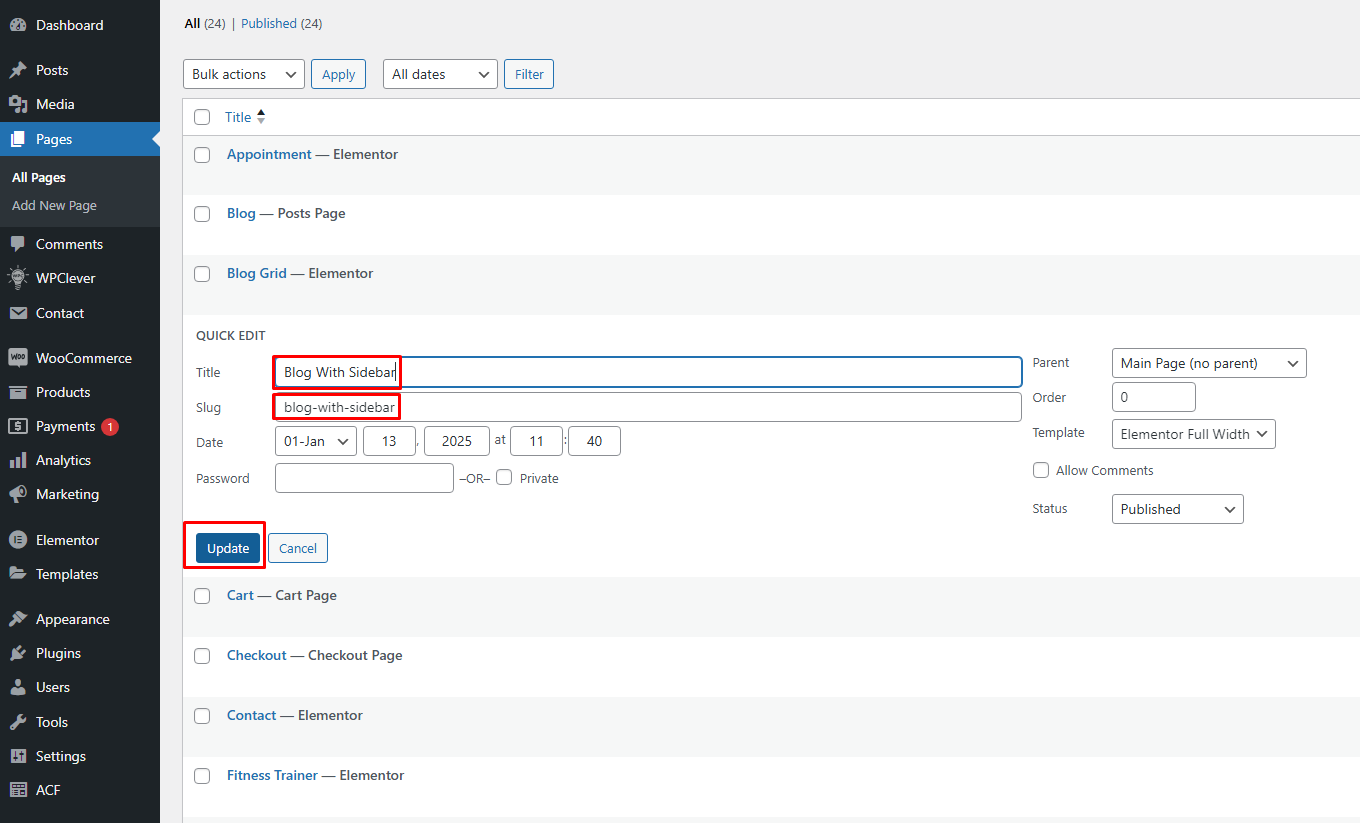Click the Apply bulk action button

pos(339,74)
